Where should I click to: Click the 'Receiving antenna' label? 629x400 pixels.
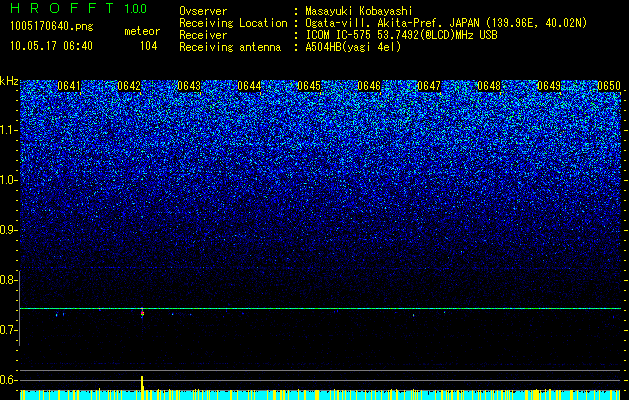230,47
